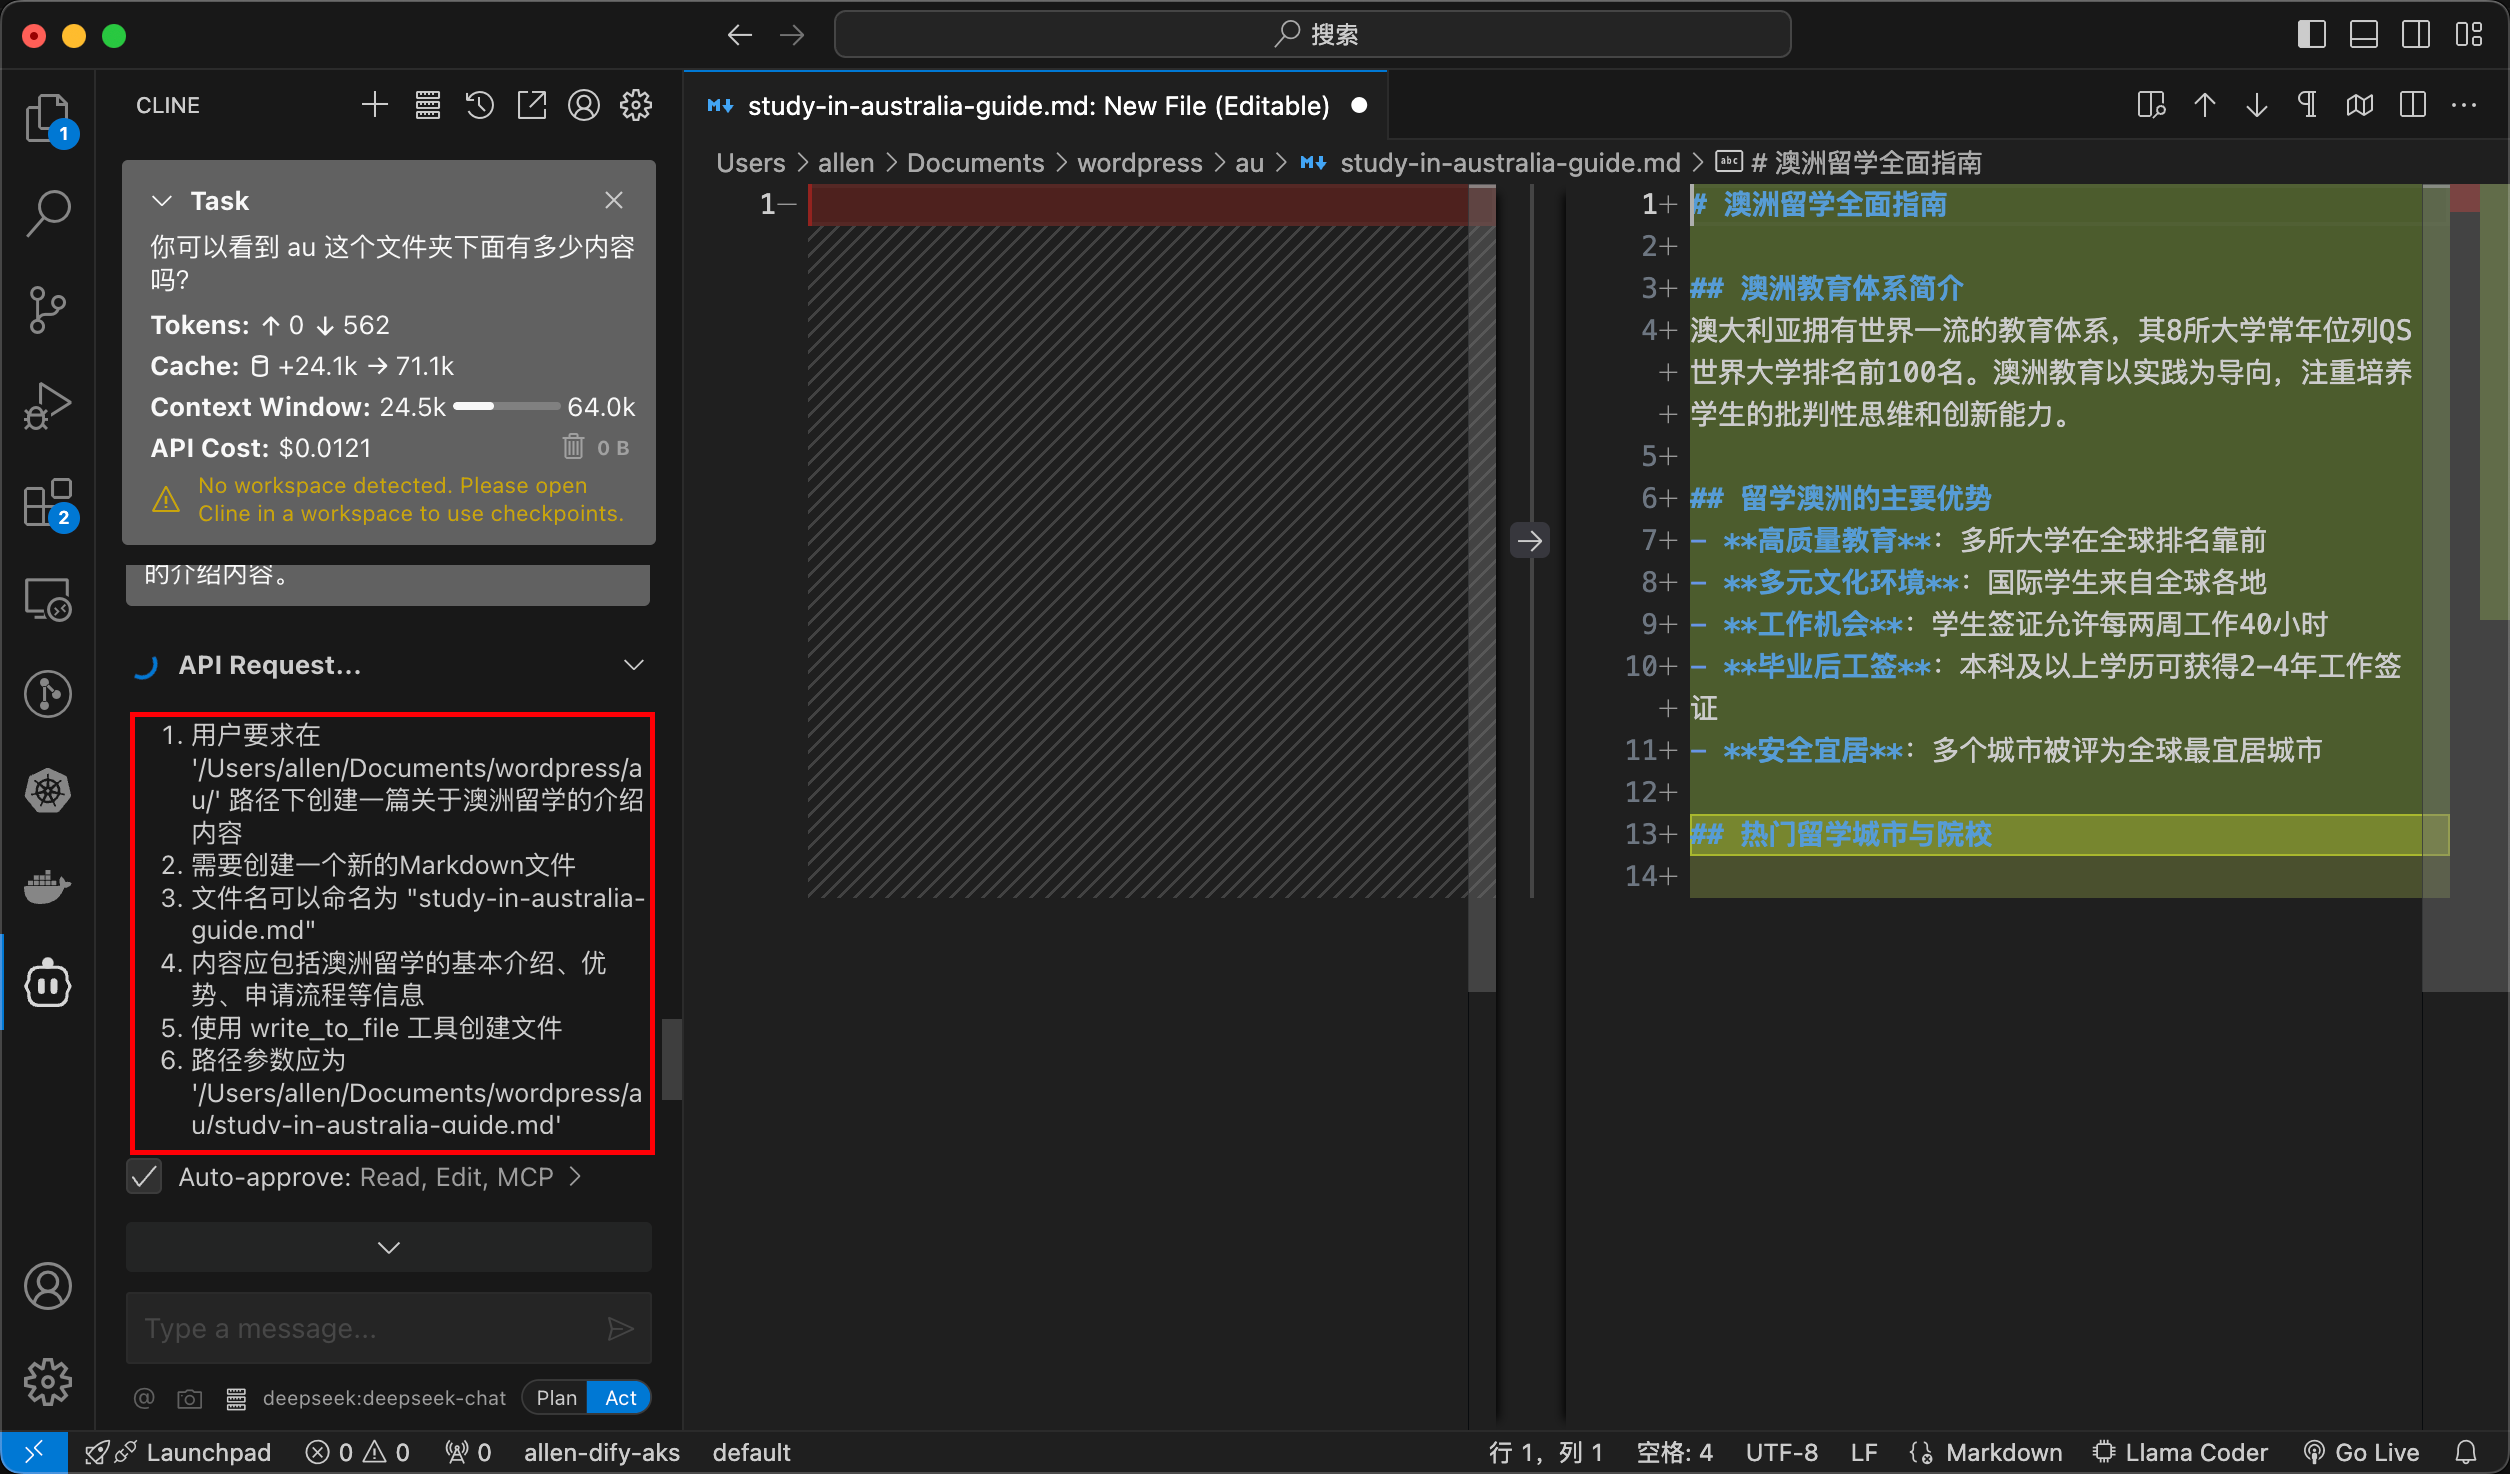
Task: Click the Documents breadcrumb segment
Action: [x=975, y=163]
